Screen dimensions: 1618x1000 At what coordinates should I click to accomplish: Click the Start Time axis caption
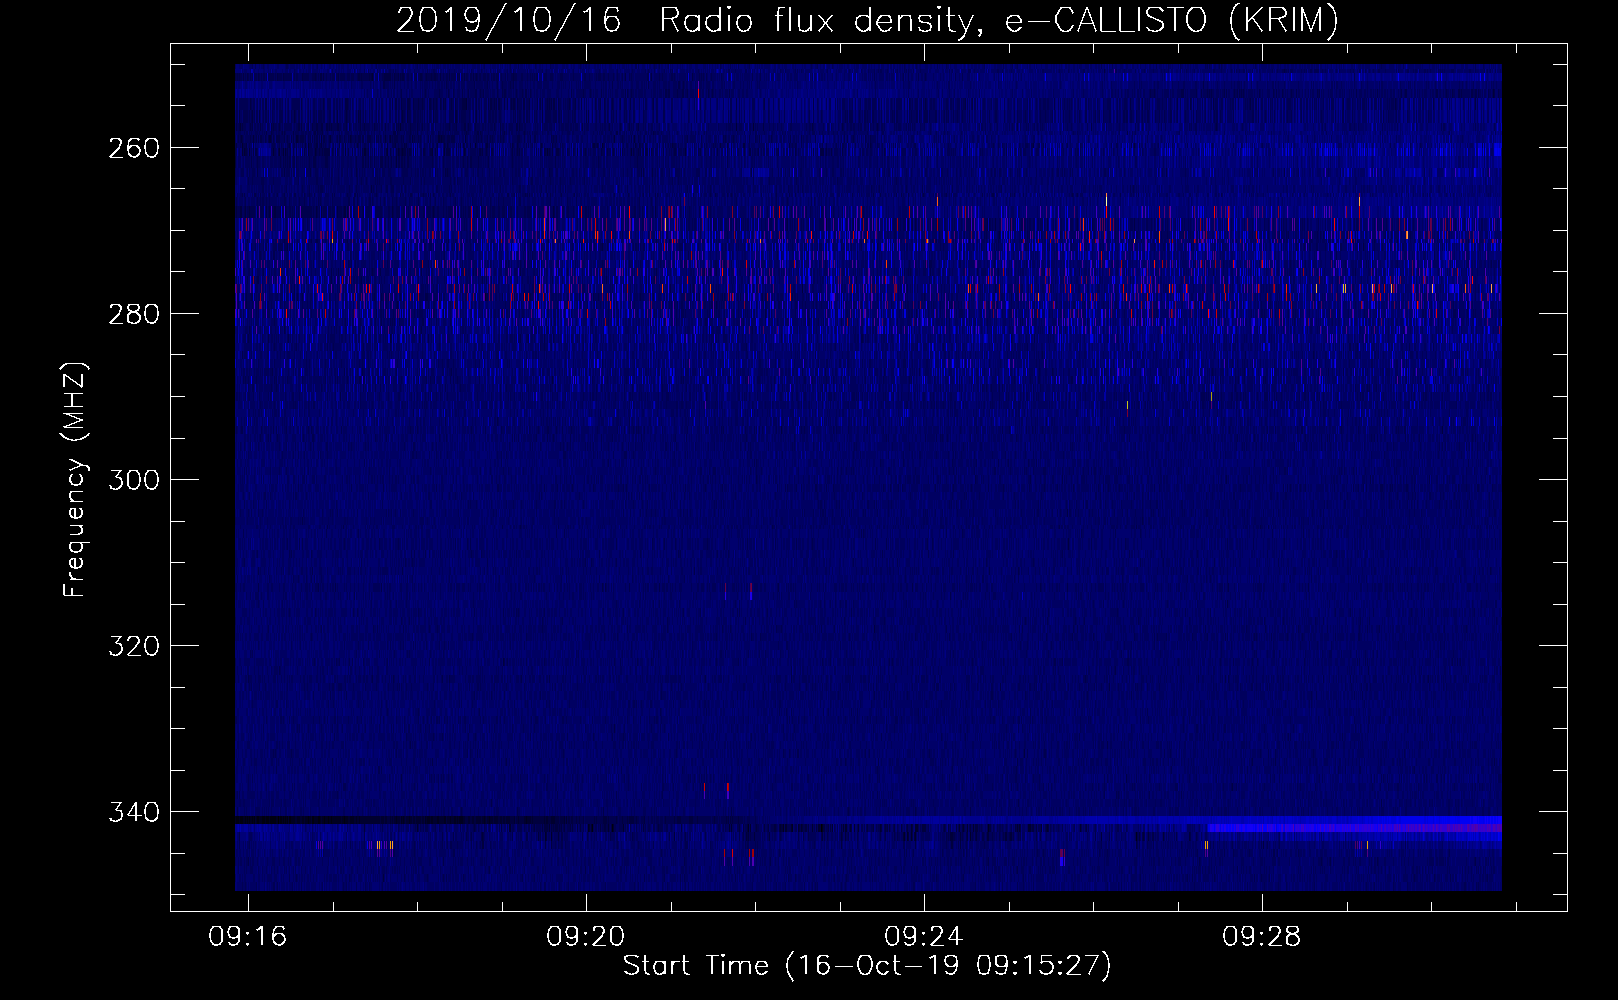[x=867, y=966]
